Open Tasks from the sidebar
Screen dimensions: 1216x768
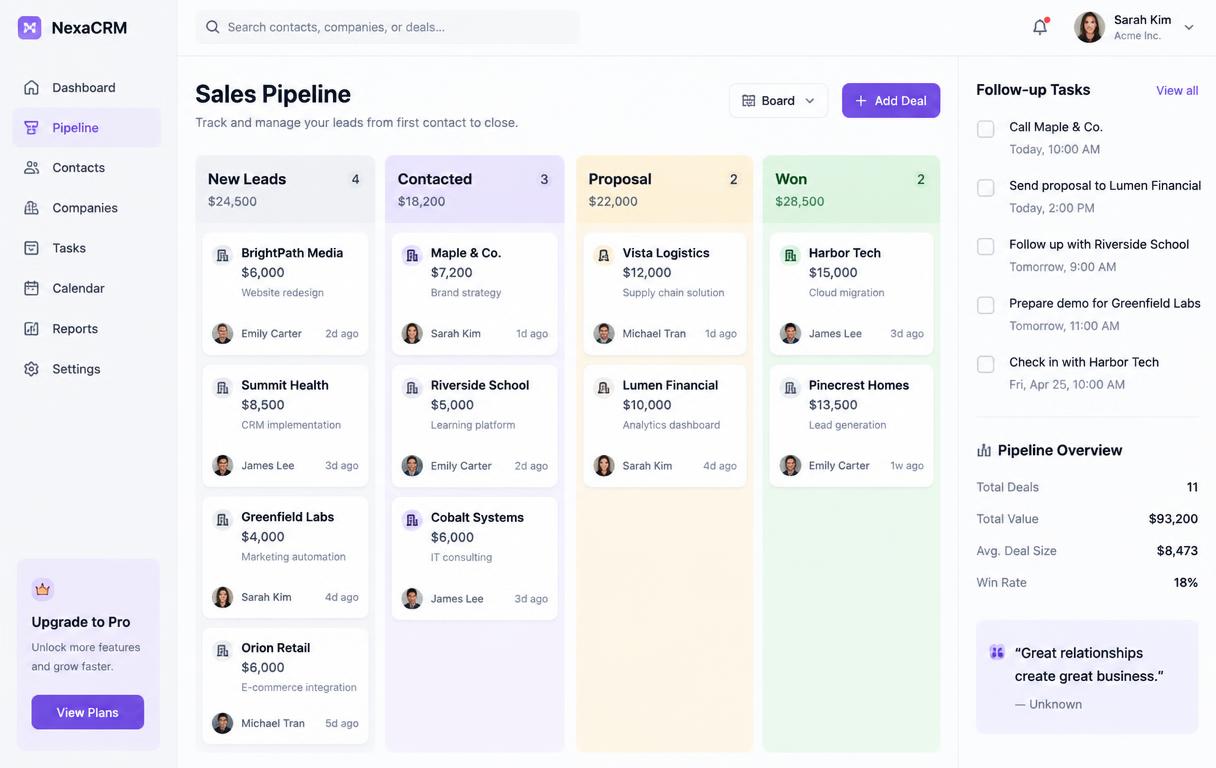click(x=86, y=248)
